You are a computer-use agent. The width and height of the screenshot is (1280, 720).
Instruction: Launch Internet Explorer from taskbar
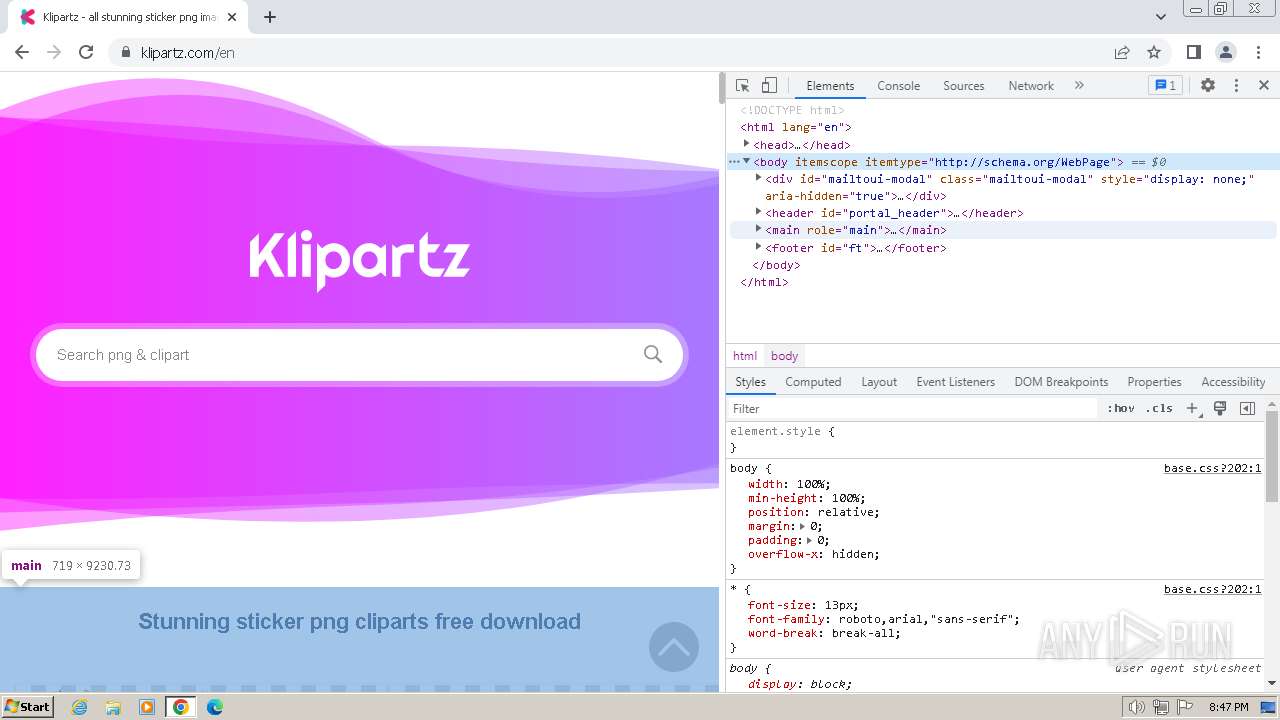click(x=80, y=707)
